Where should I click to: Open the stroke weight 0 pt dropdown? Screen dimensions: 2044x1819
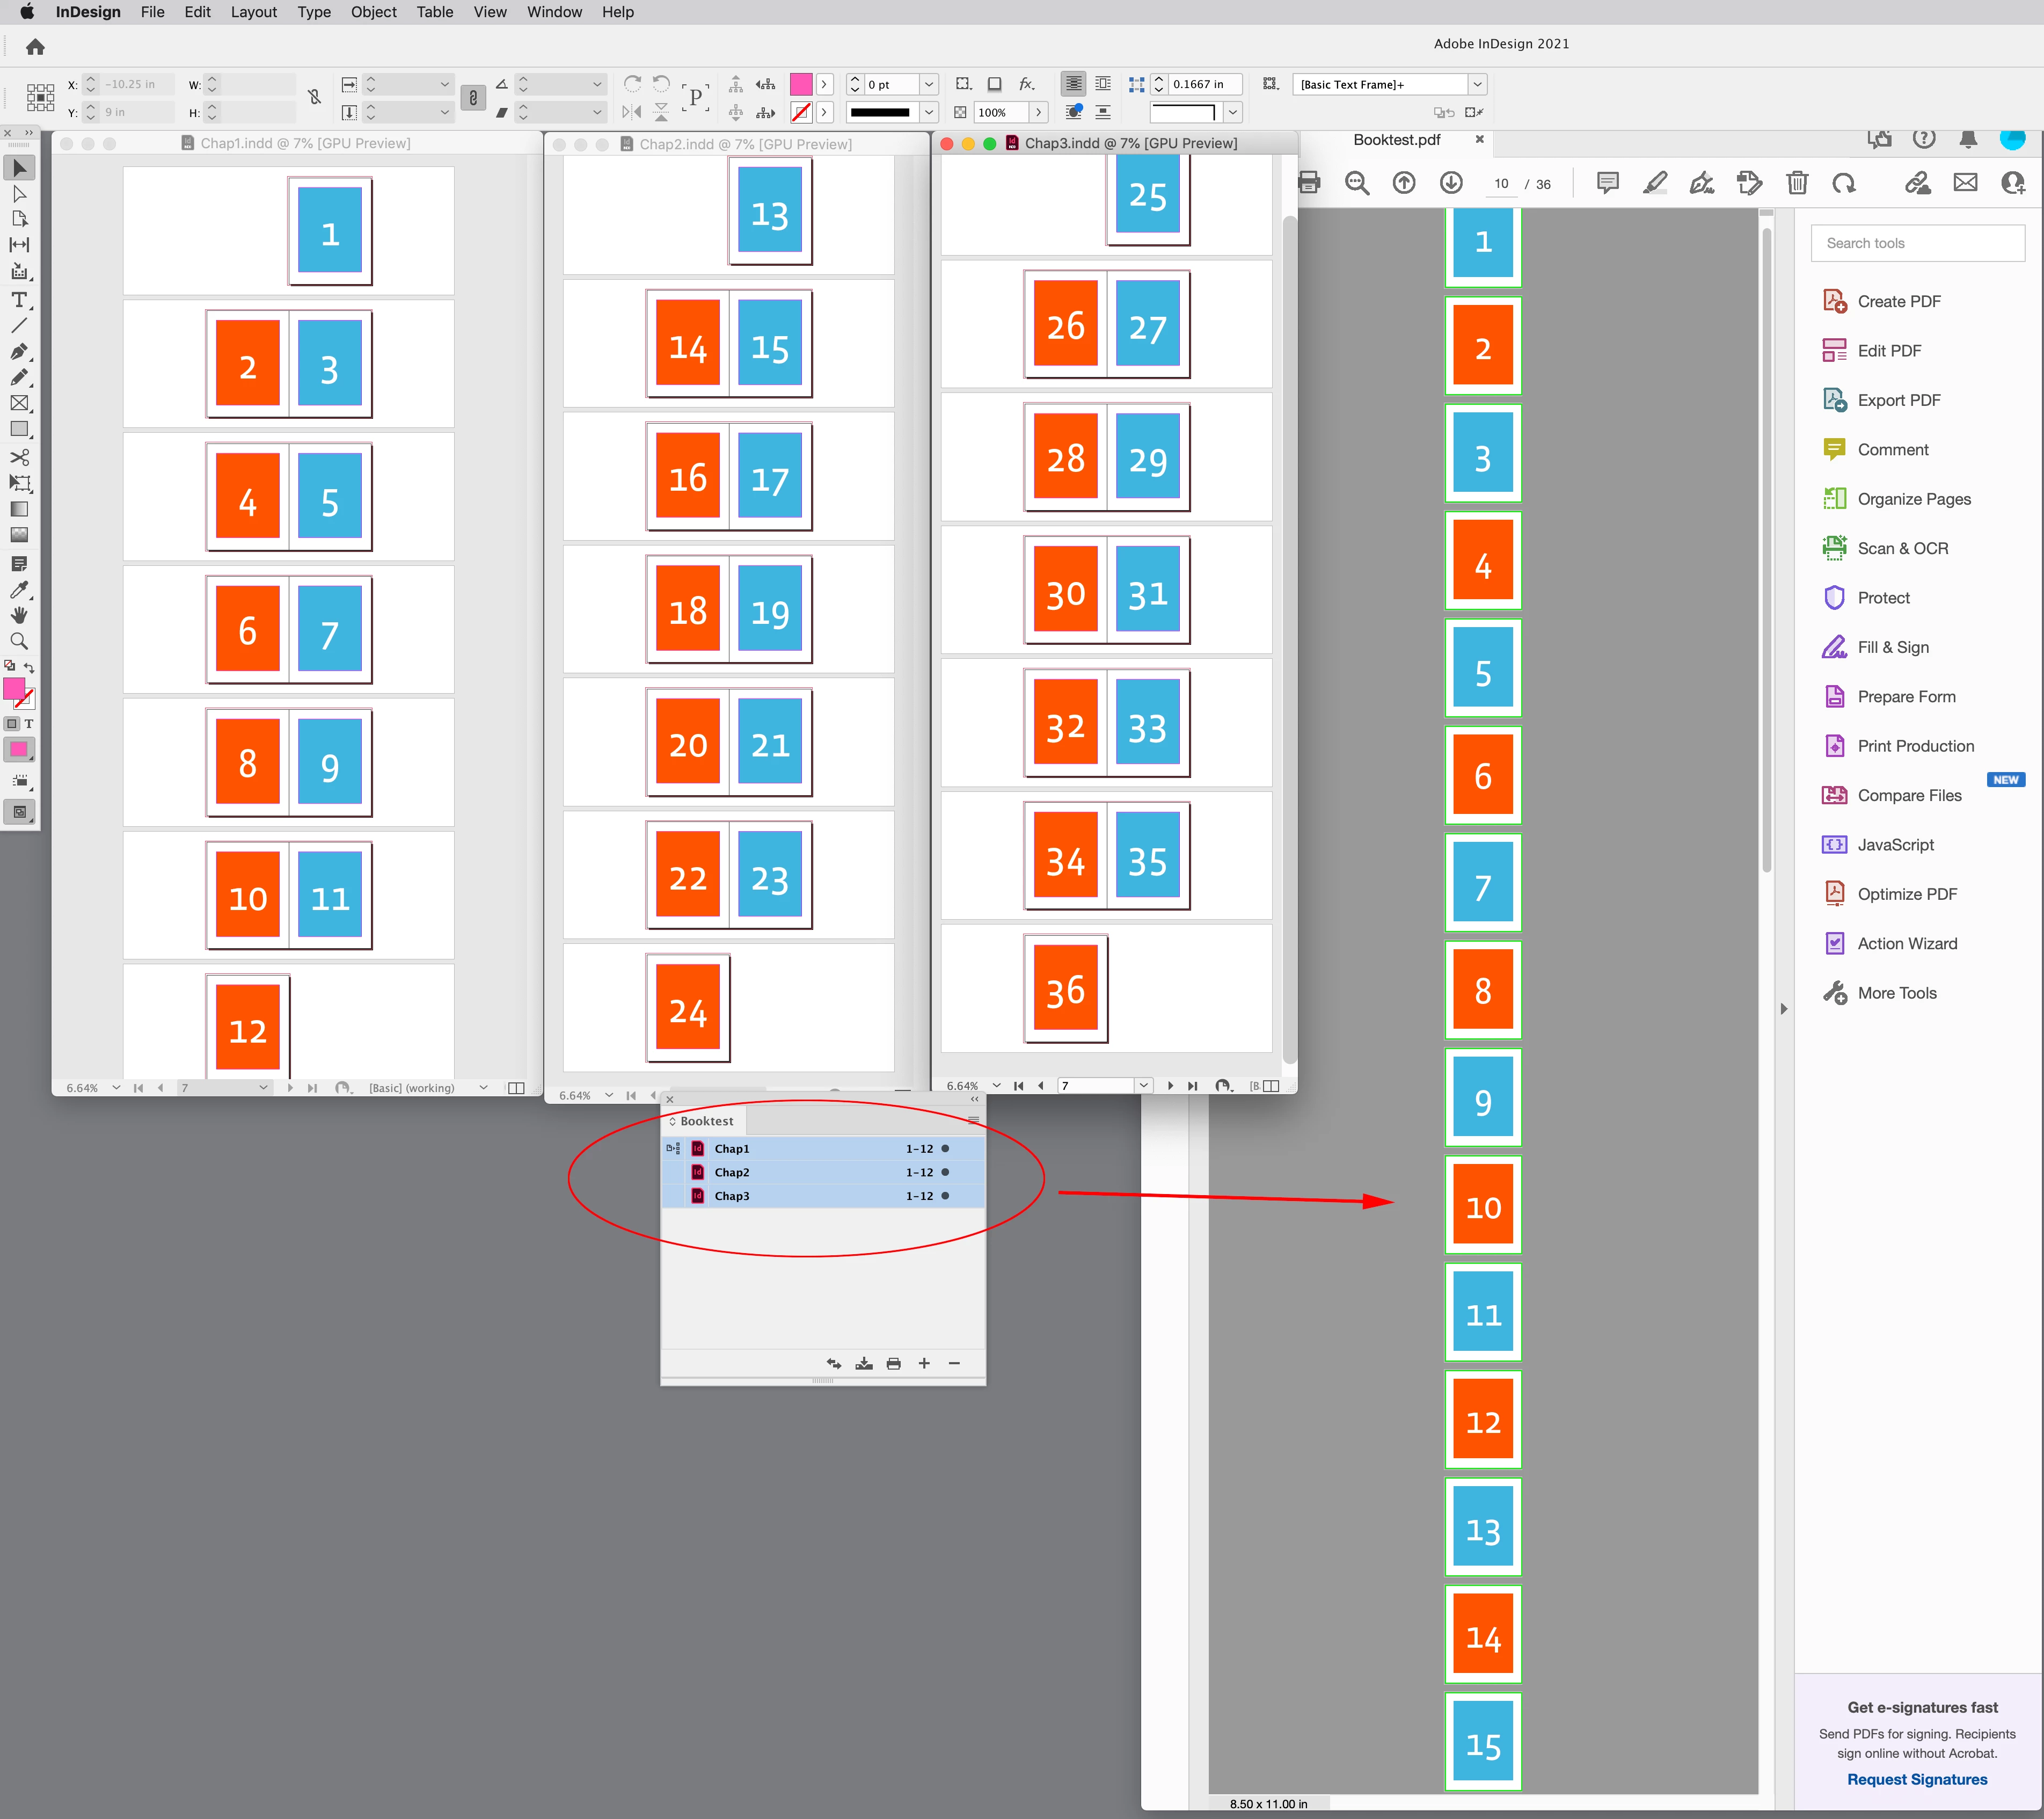coord(929,85)
